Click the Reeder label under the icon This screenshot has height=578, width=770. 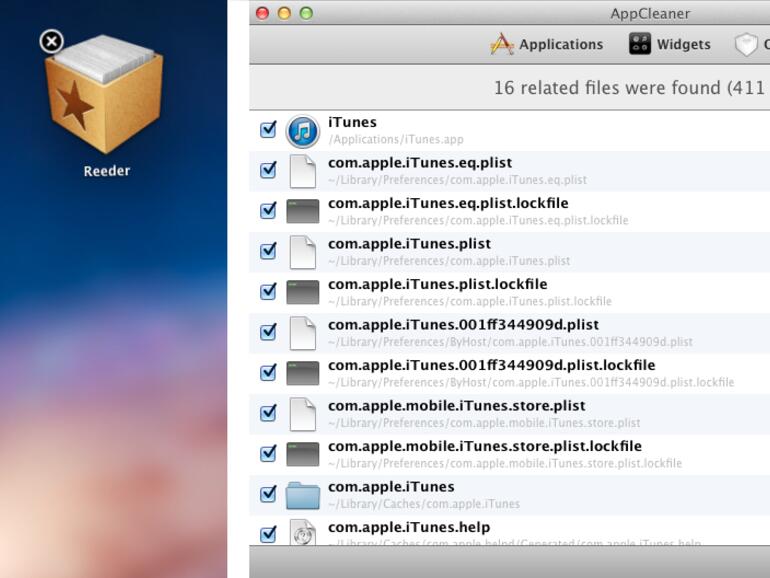[107, 171]
